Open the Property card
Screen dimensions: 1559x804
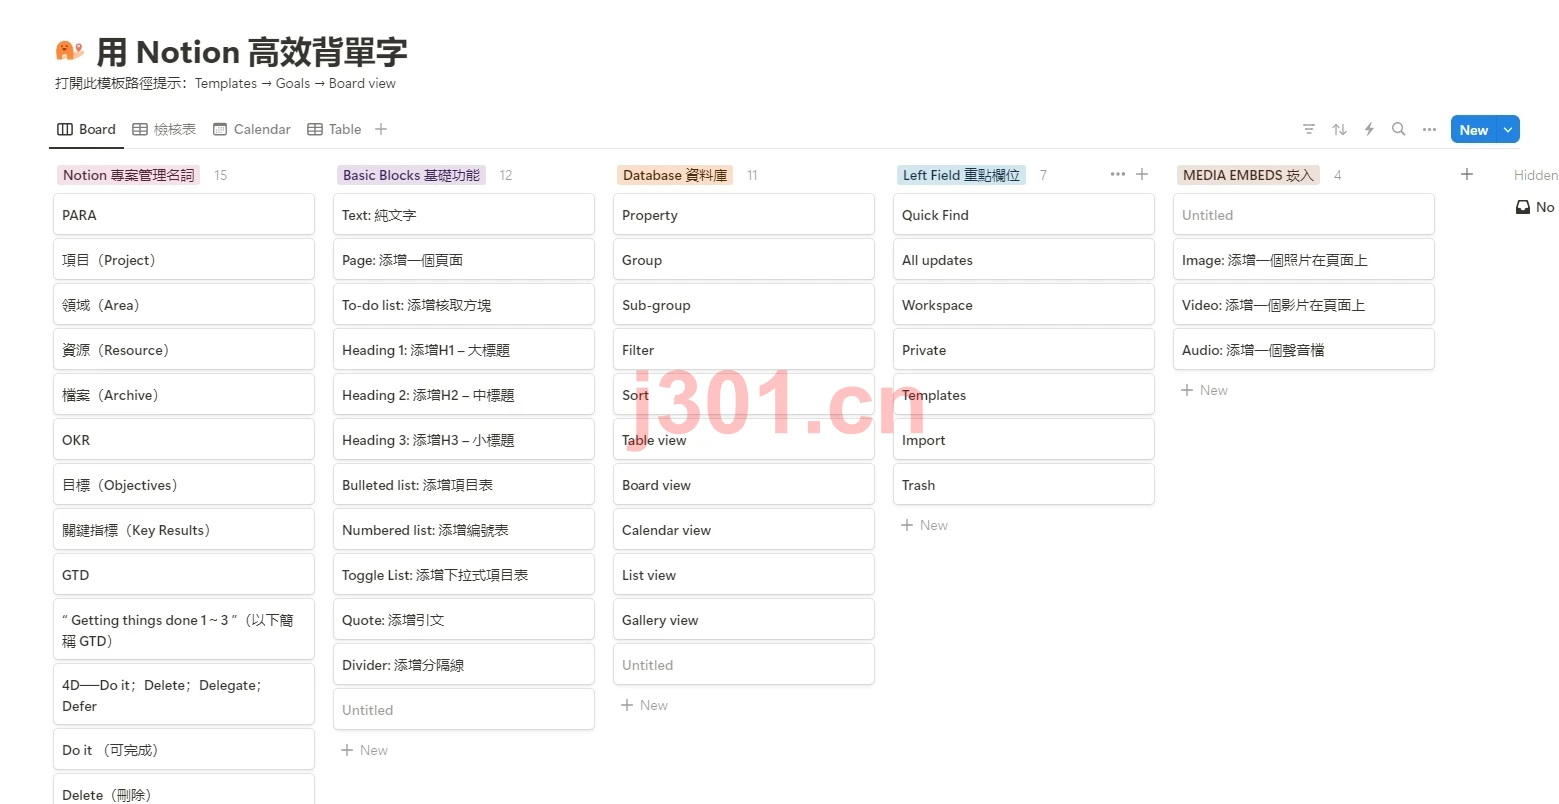point(744,215)
